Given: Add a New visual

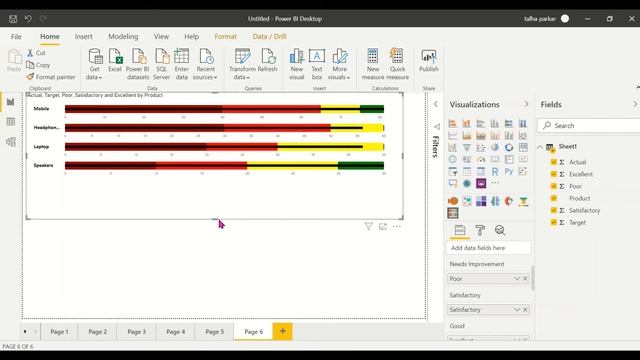Looking at the screenshot, I should 297,64.
